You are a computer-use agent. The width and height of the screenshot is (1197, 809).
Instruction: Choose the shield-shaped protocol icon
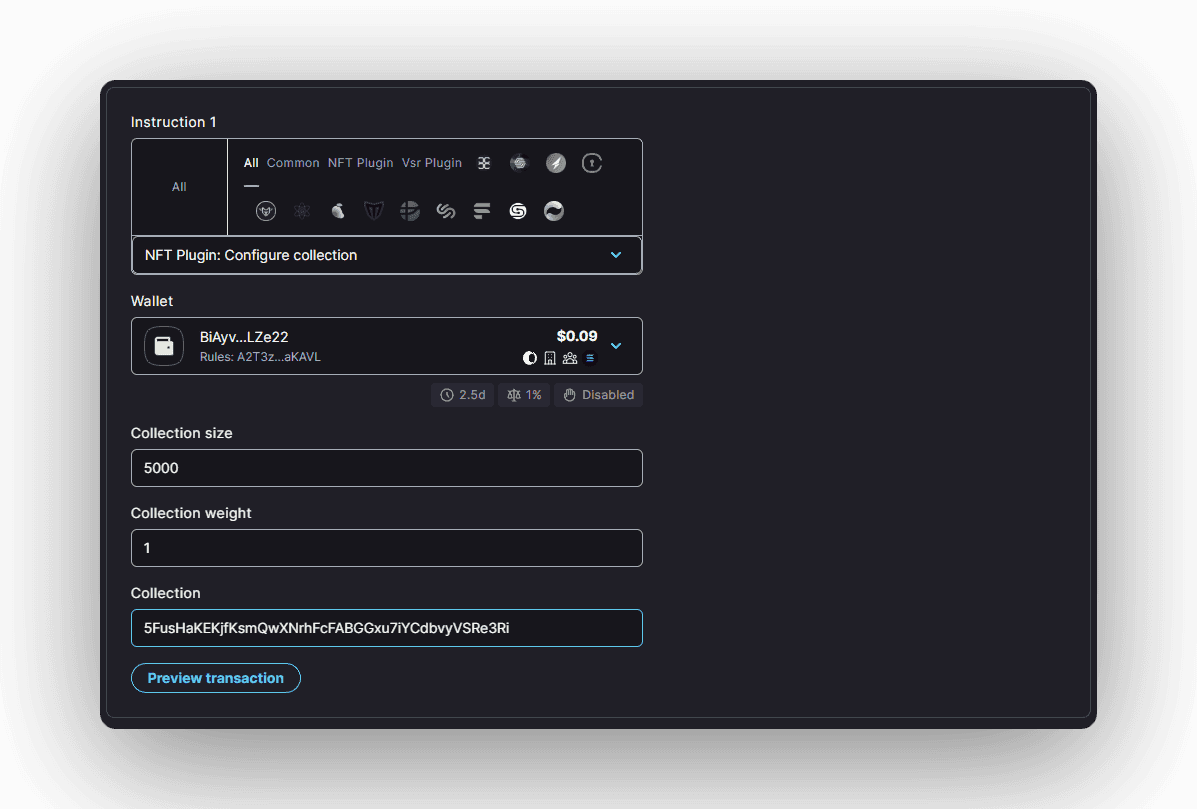pos(374,211)
